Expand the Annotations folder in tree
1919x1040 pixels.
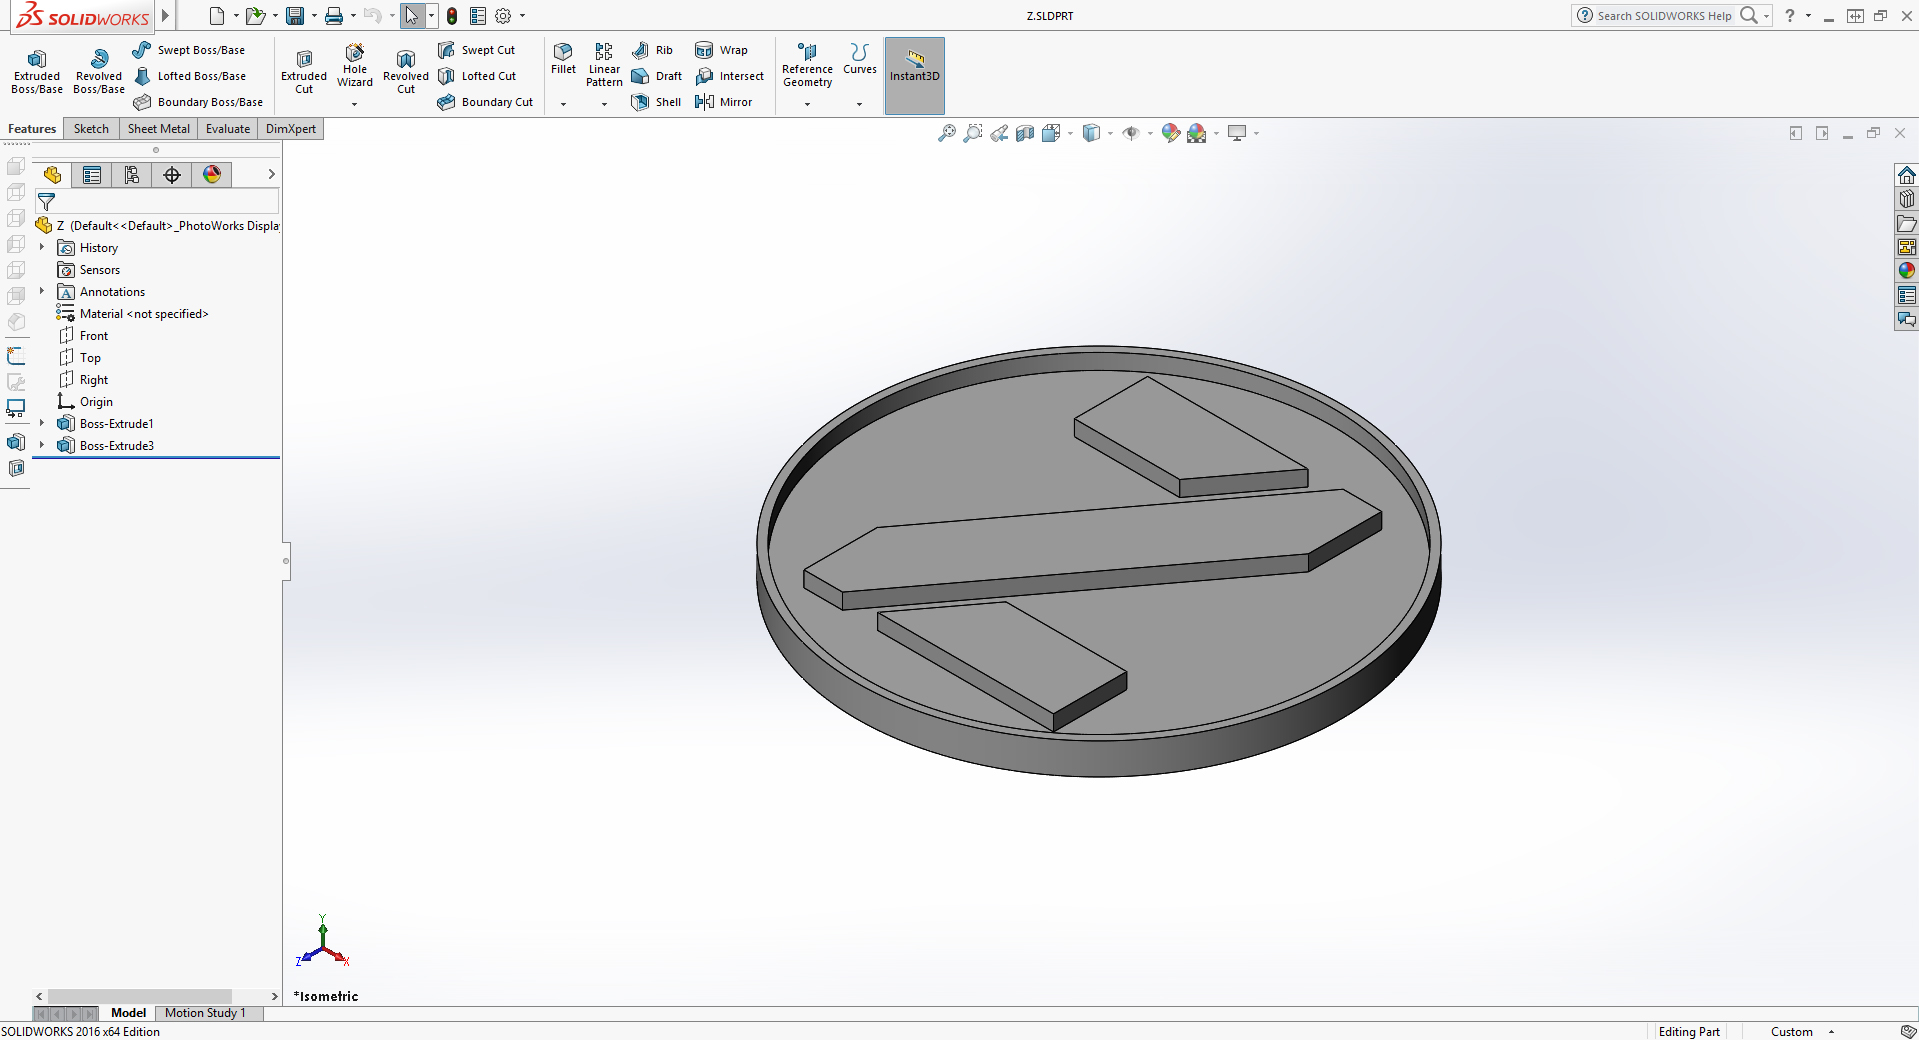click(x=42, y=292)
